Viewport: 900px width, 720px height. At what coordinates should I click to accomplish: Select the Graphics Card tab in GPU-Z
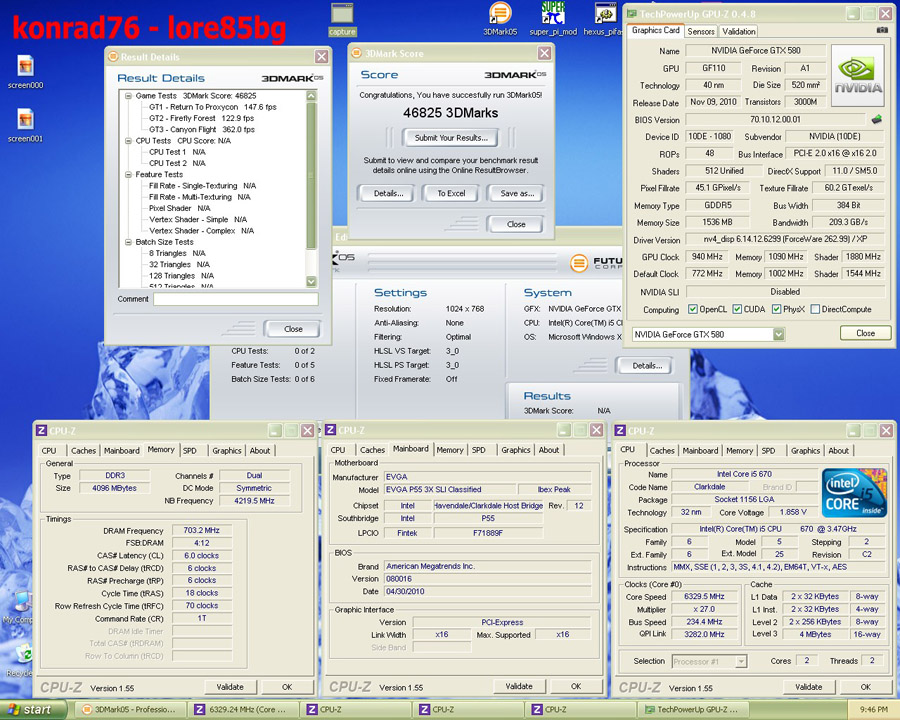(655, 30)
